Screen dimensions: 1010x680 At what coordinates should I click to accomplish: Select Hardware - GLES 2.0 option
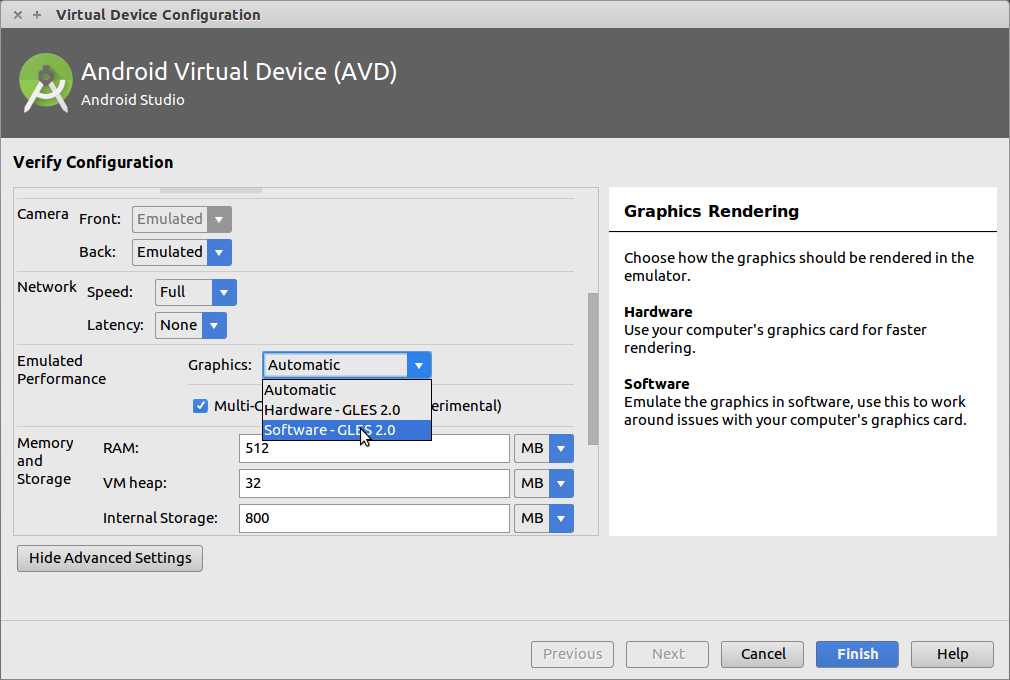tap(347, 410)
